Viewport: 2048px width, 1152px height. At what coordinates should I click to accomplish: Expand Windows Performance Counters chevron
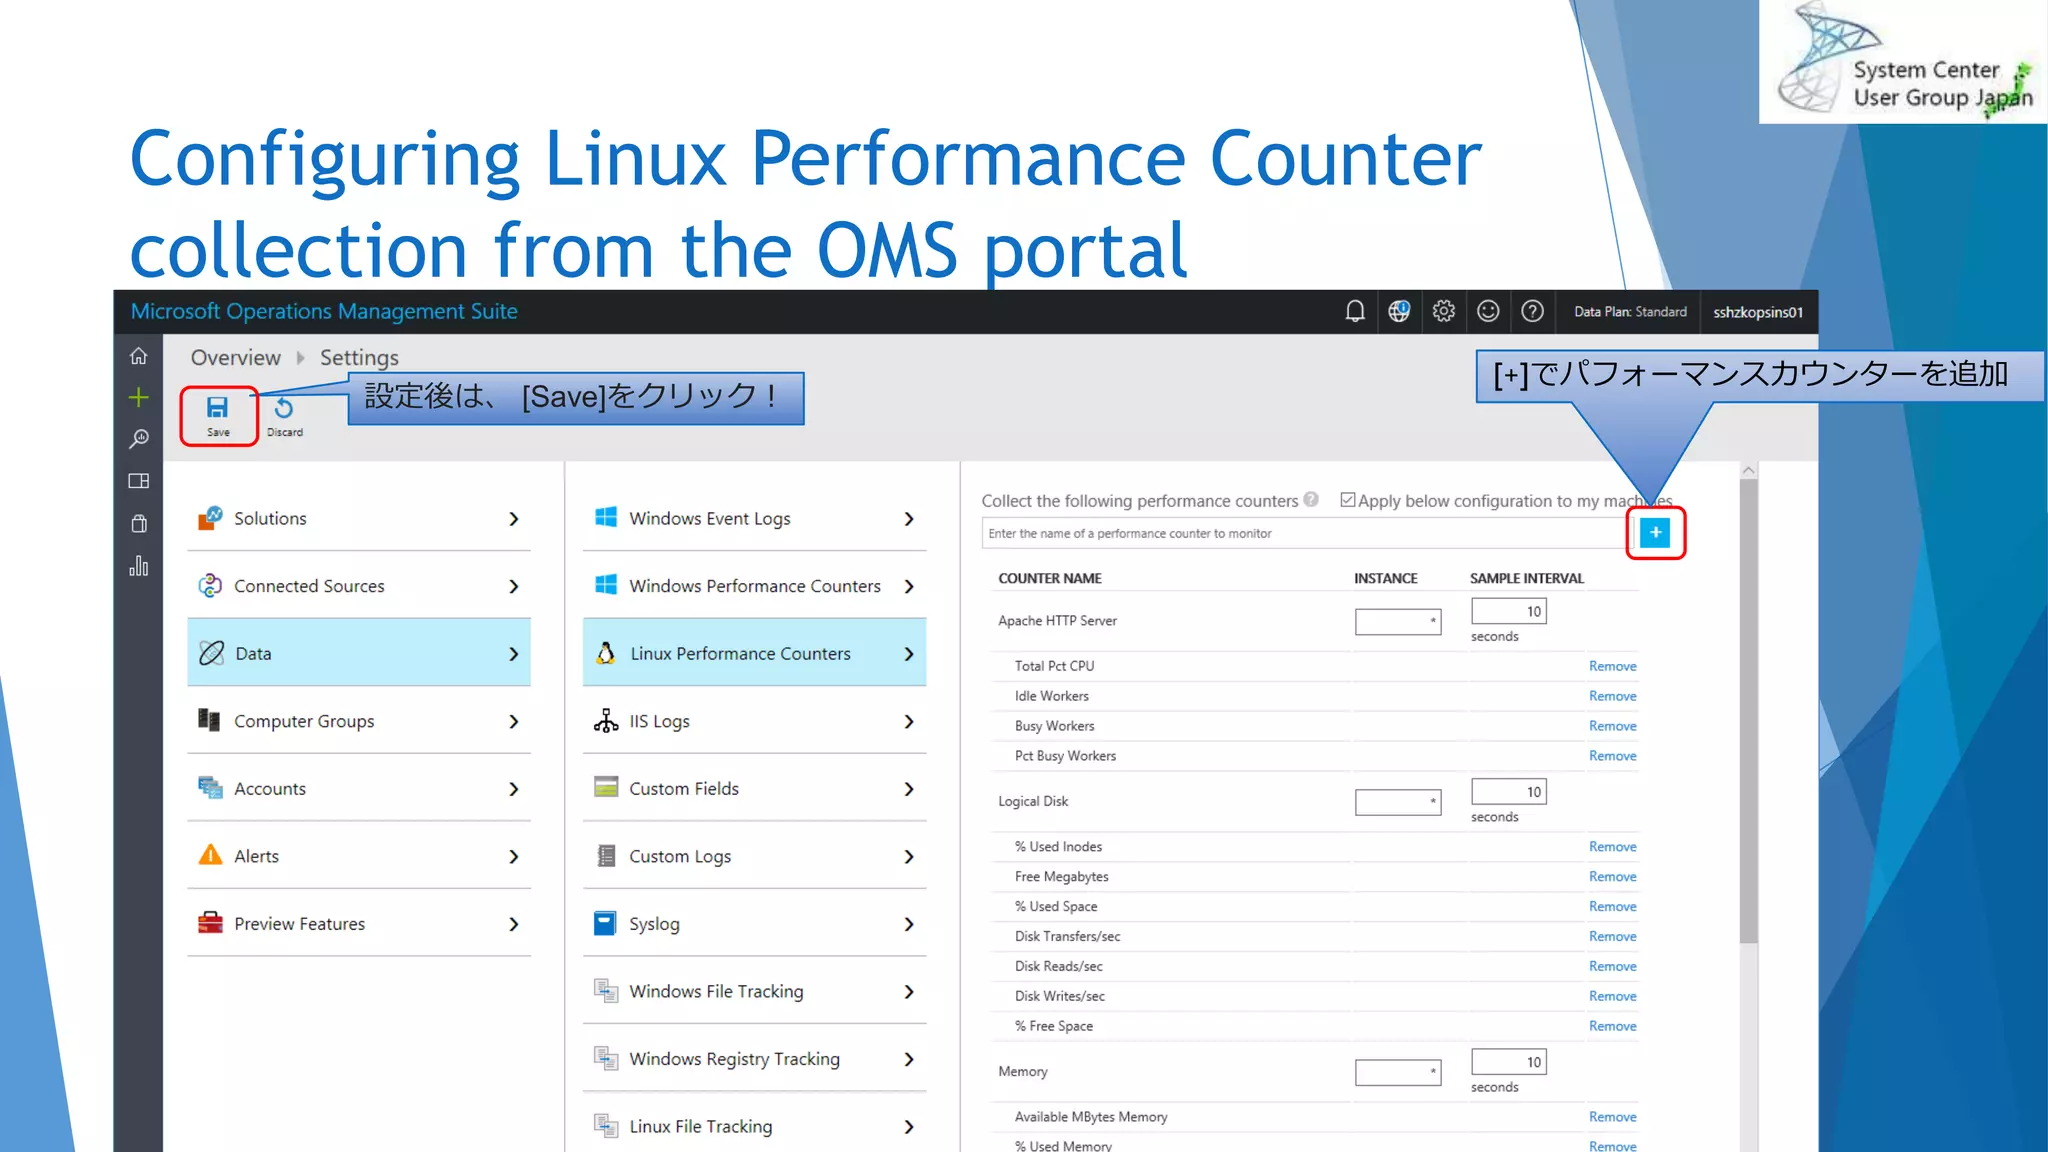(909, 586)
